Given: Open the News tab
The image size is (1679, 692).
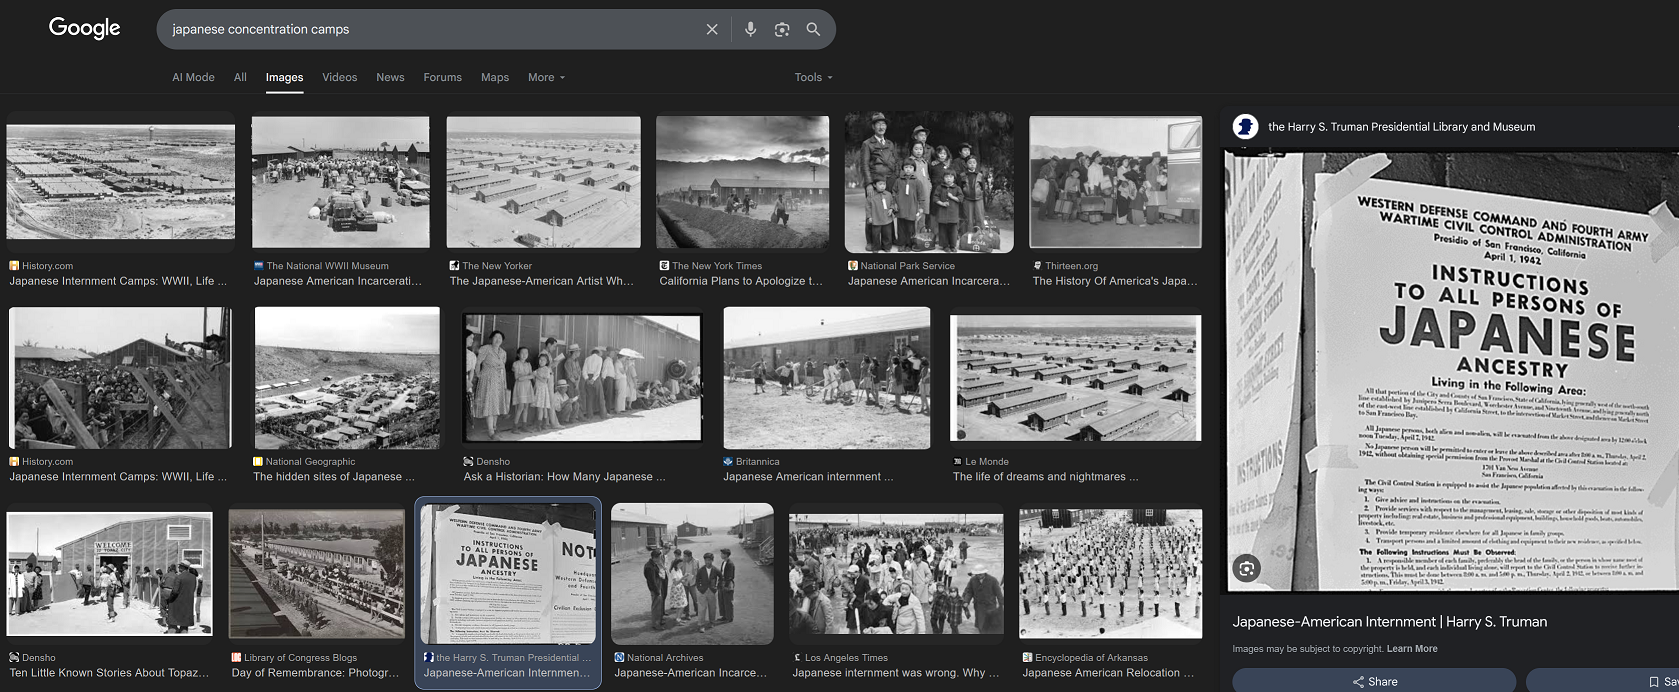Looking at the screenshot, I should [390, 77].
